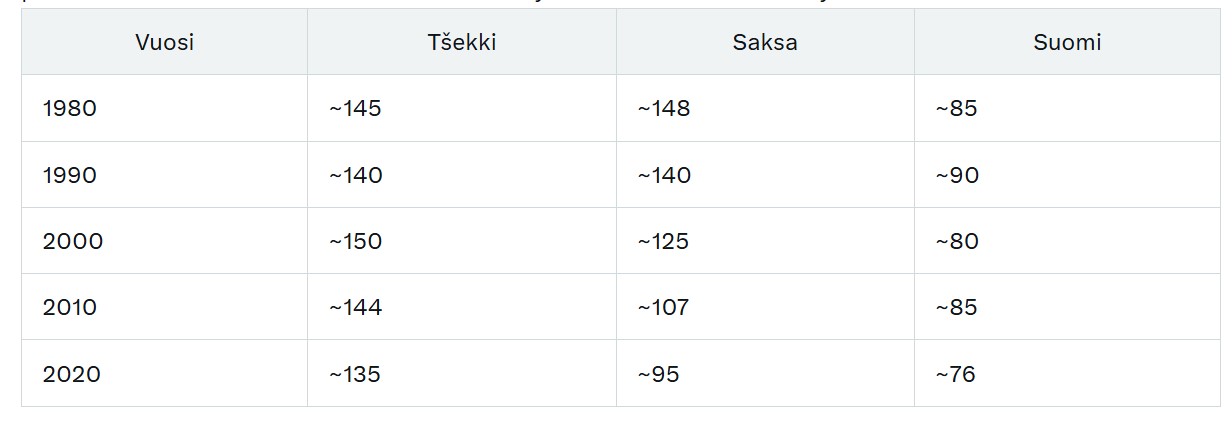The height and width of the screenshot is (435, 1232).
Task: Select the 1980 year cell
Action: pyautogui.click(x=70, y=108)
